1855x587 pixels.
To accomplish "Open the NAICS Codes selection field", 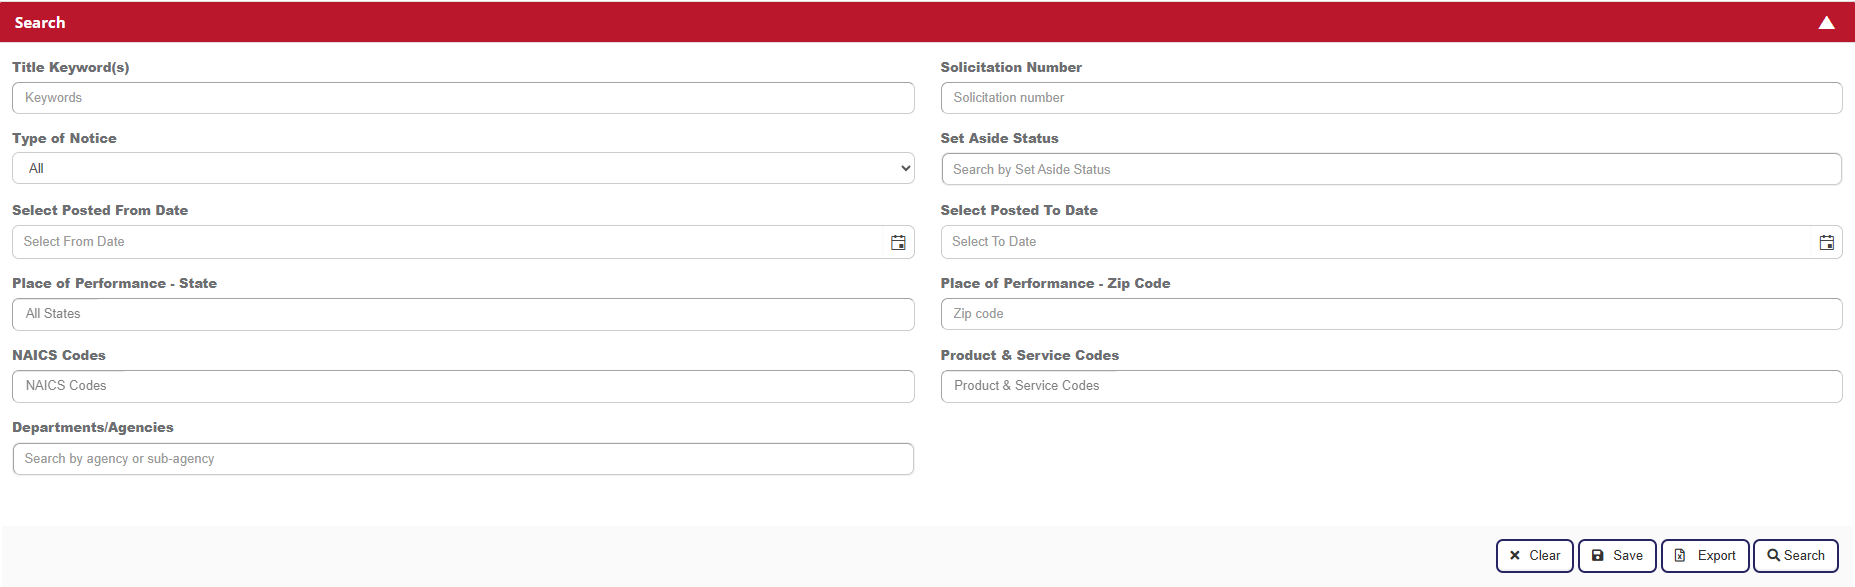I will (462, 386).
